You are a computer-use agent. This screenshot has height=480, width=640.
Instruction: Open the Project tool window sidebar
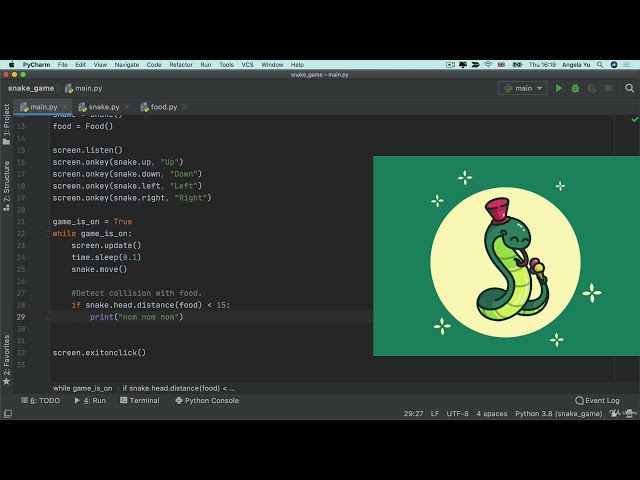[x=6, y=124]
